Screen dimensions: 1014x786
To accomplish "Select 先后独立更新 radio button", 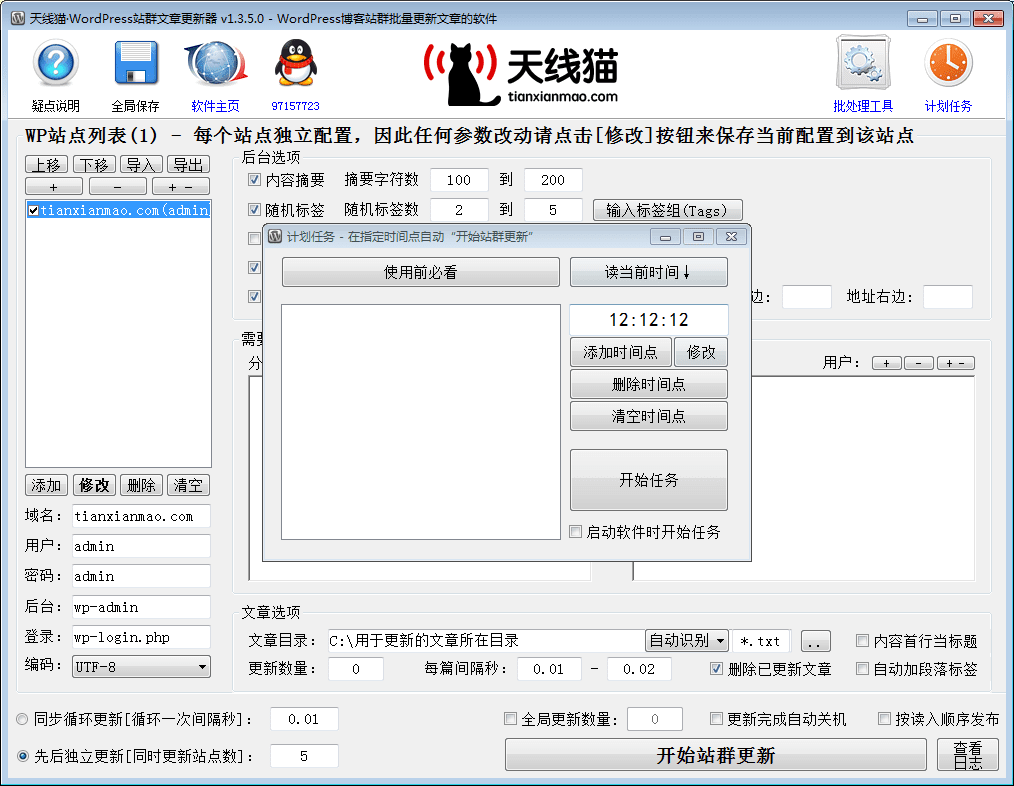I will 23,756.
